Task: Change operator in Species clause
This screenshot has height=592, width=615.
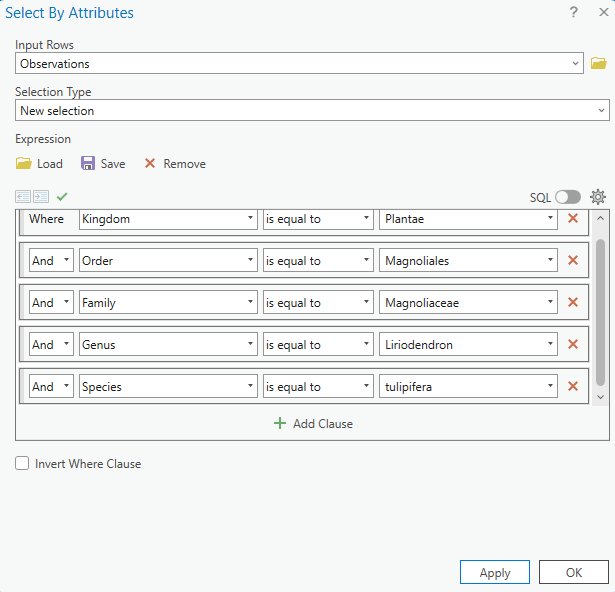Action: point(318,386)
